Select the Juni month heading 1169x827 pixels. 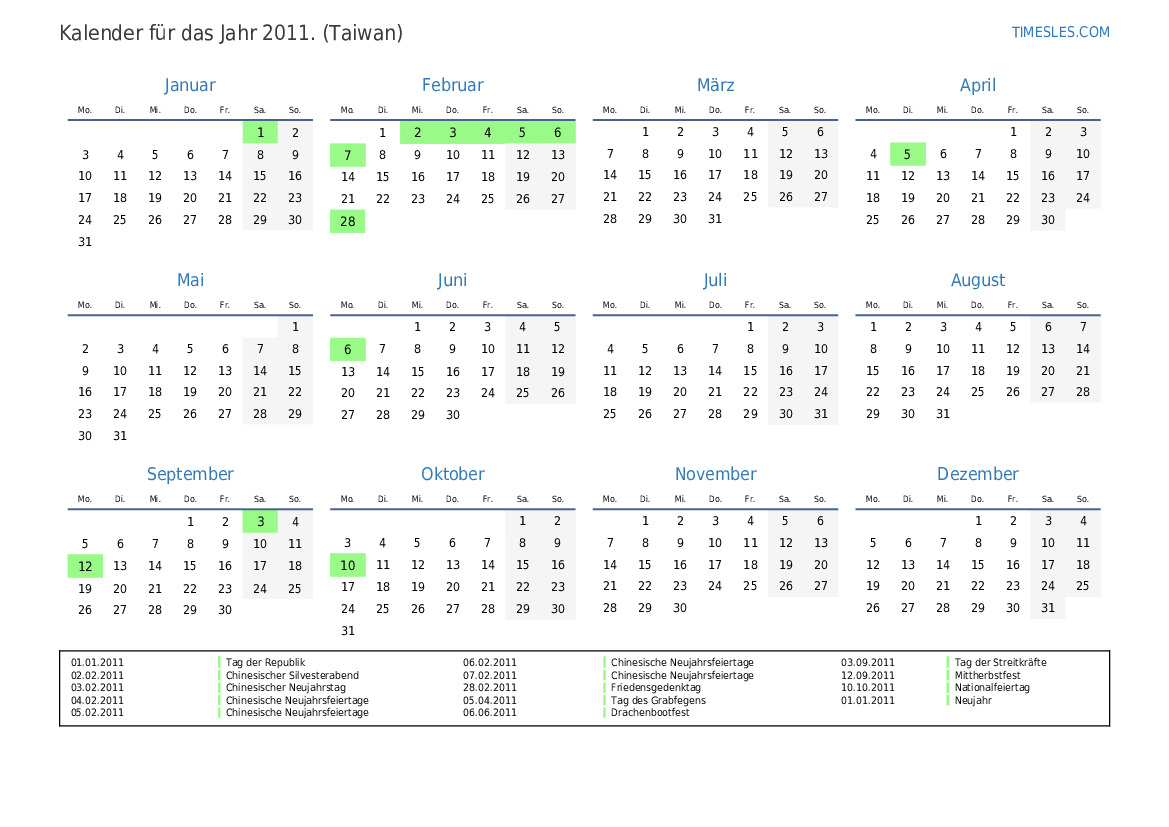click(453, 280)
